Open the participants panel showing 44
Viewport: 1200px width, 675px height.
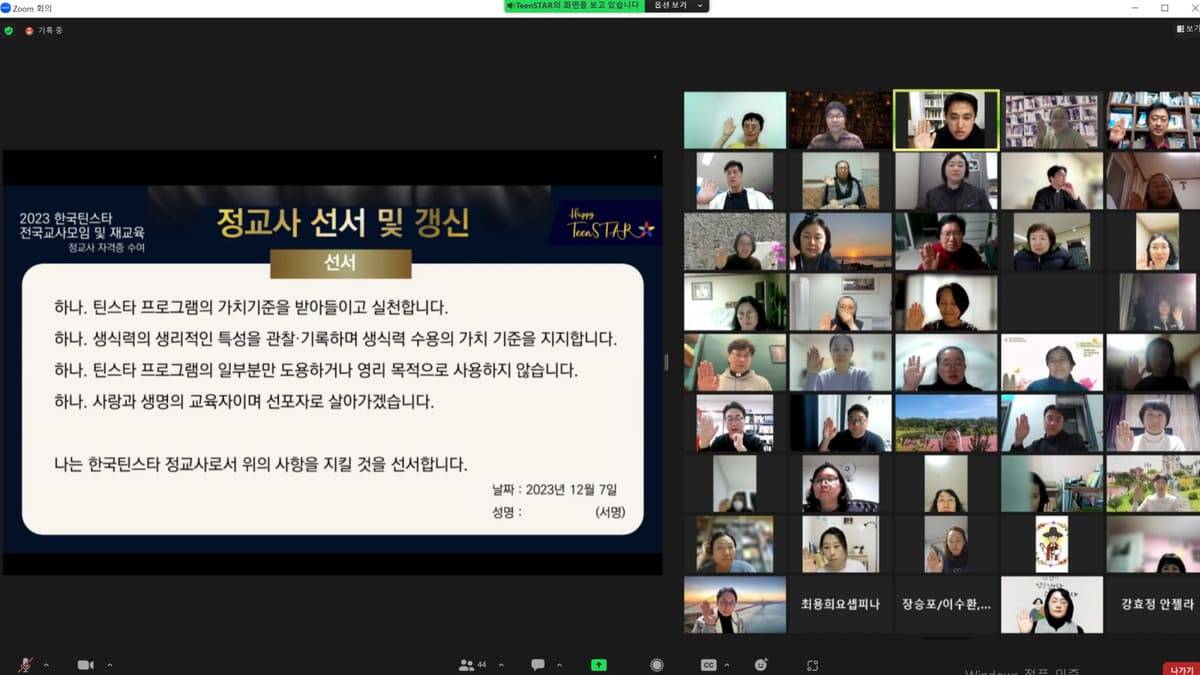(472, 665)
